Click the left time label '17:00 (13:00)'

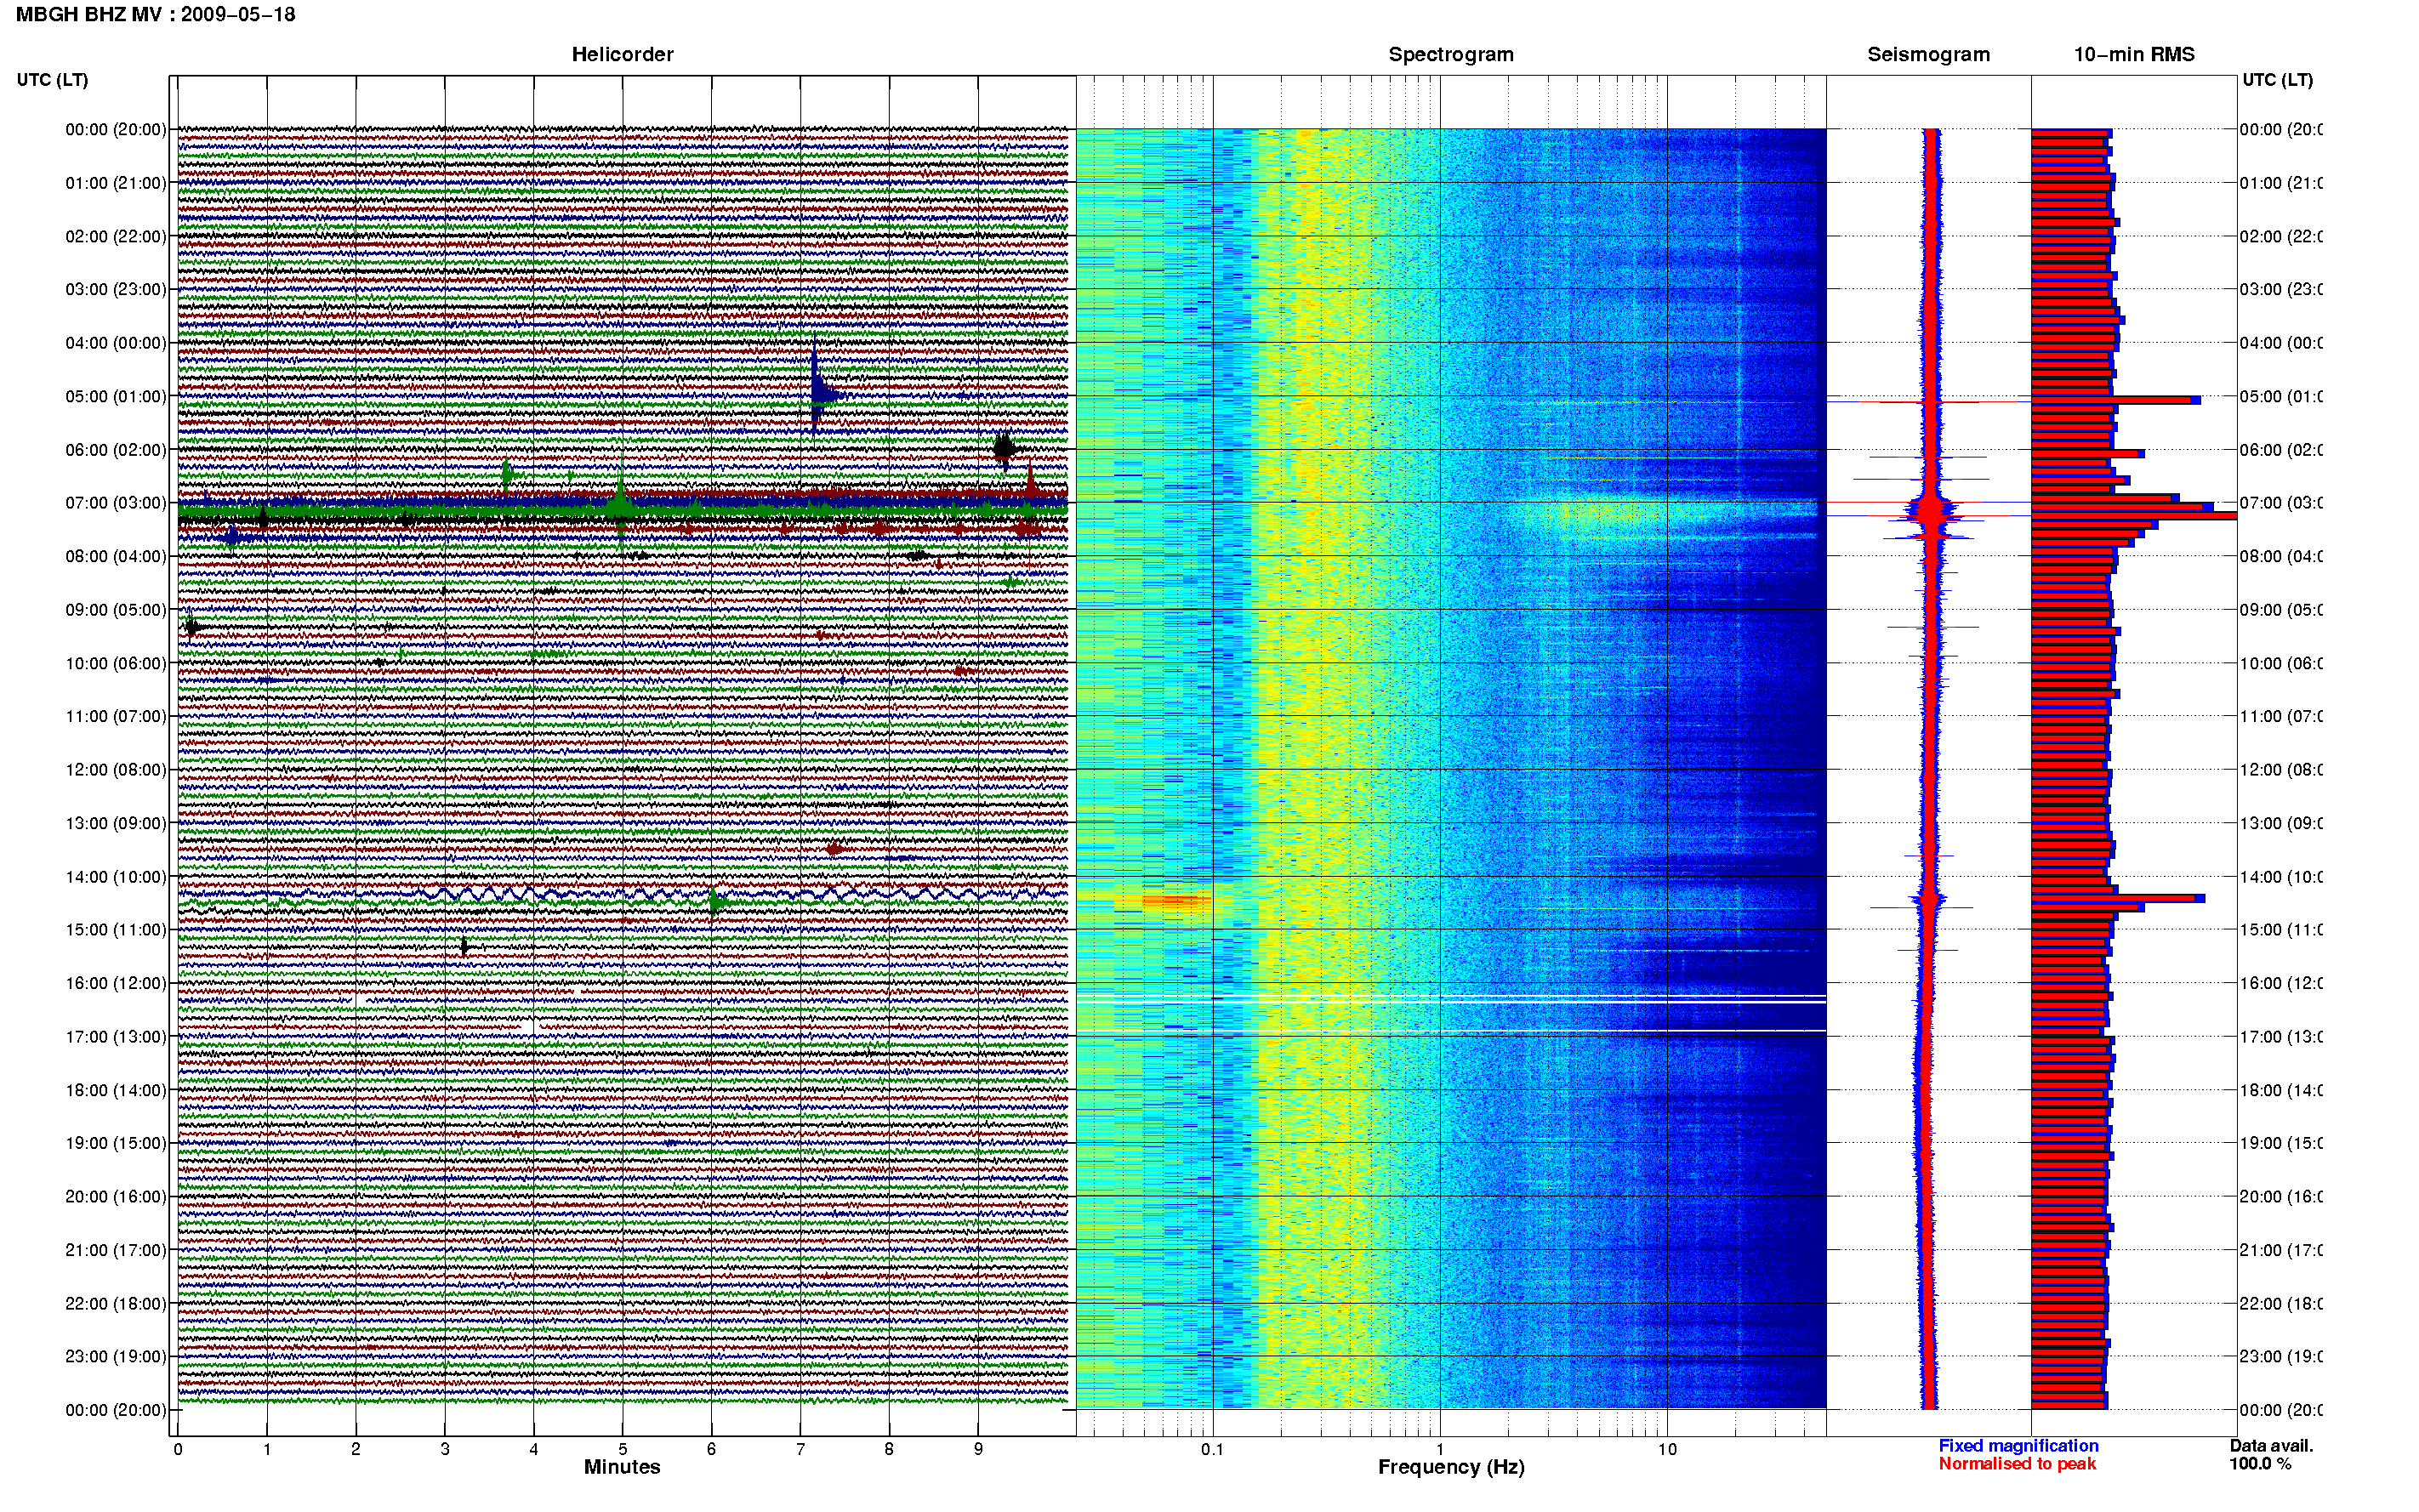click(116, 1037)
